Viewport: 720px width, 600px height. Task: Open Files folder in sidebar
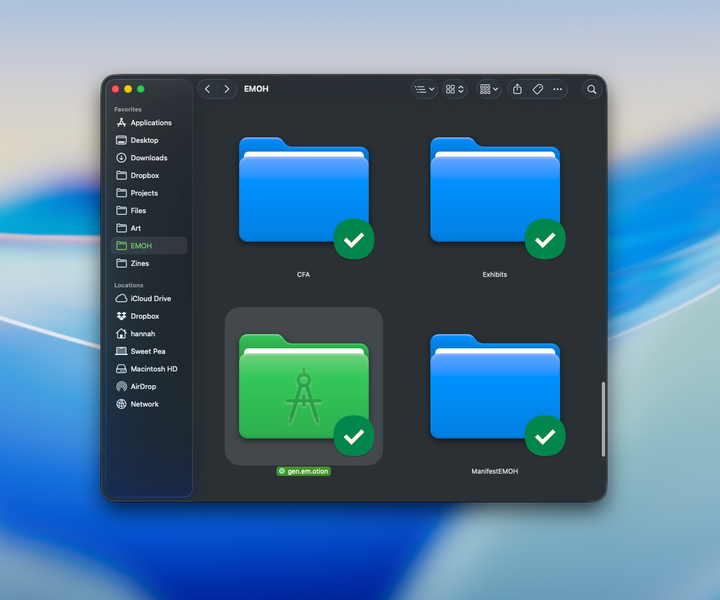149,211
